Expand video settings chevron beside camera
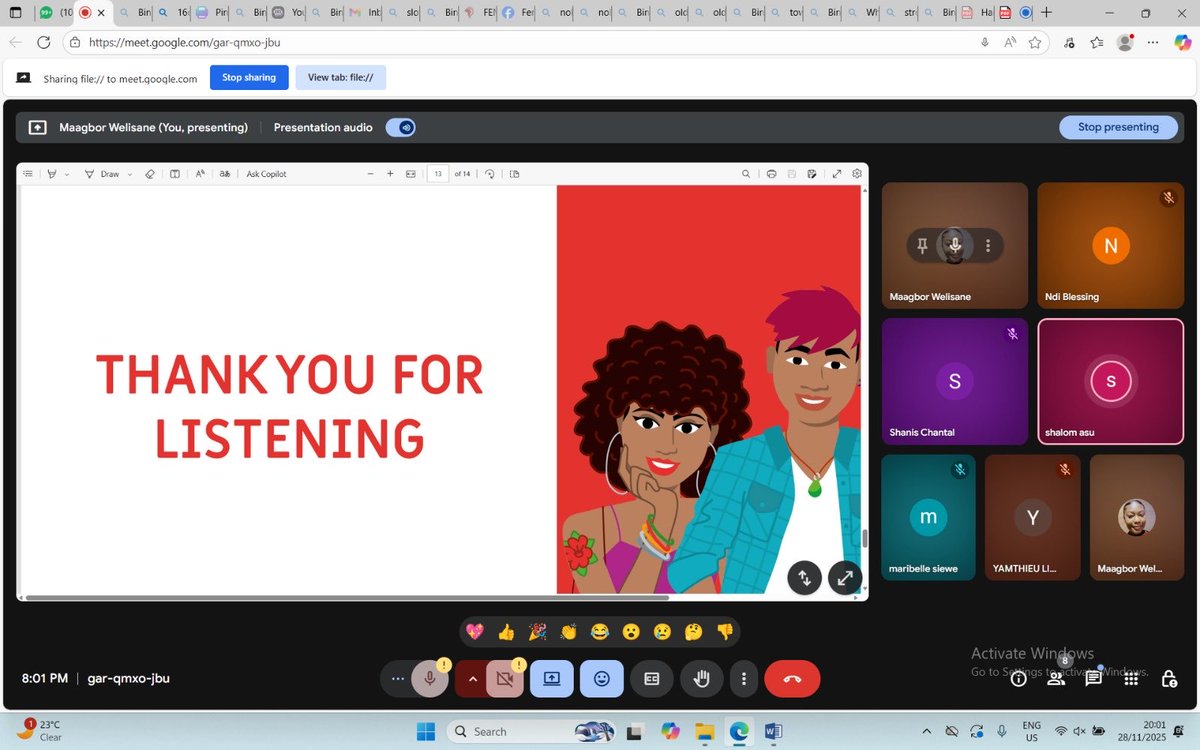Image resolution: width=1200 pixels, height=750 pixels. (472, 679)
